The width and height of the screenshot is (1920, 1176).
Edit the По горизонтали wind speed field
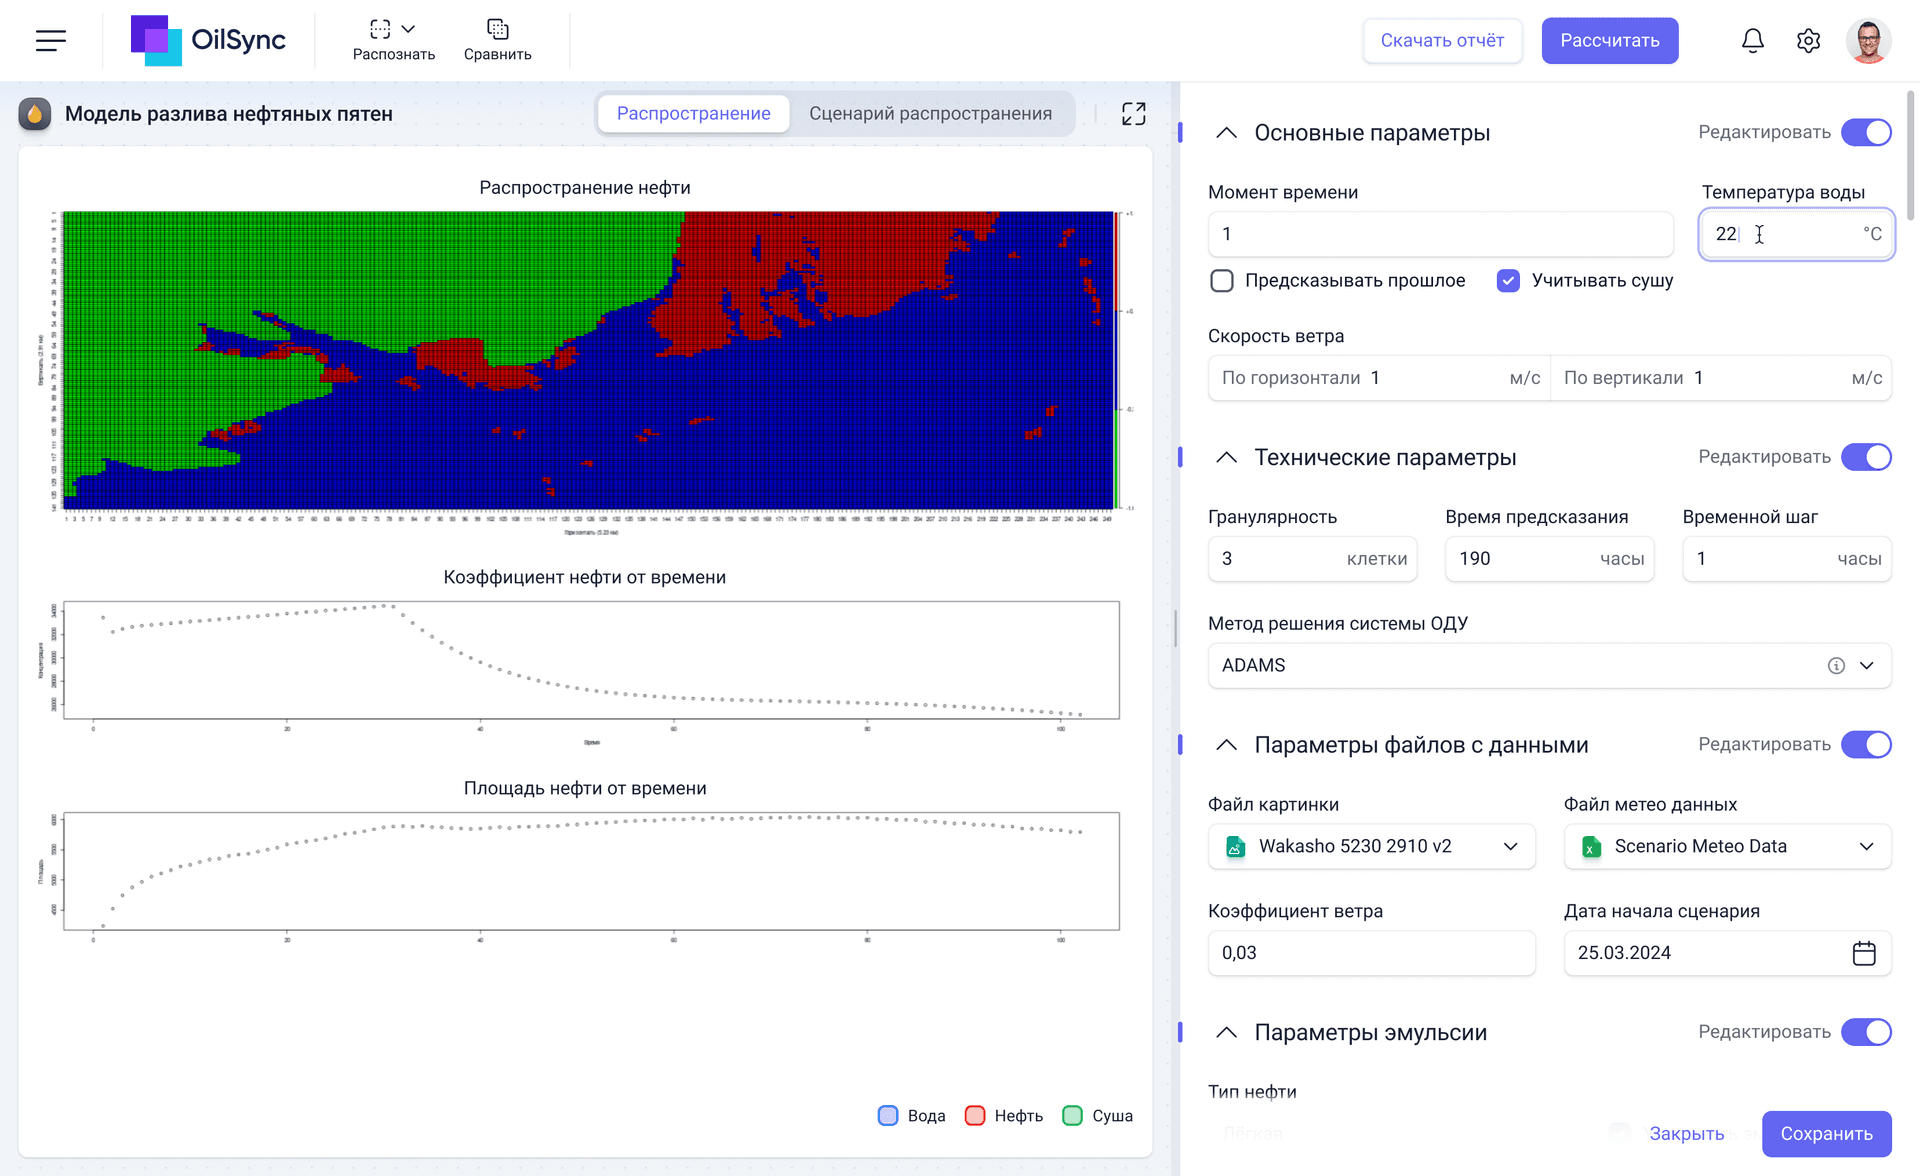[x=1379, y=378]
